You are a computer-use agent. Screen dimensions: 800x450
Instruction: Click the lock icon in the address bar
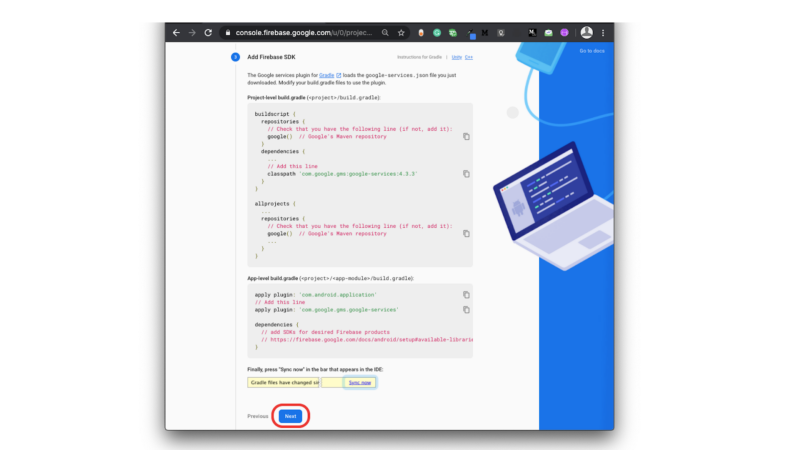[228, 33]
